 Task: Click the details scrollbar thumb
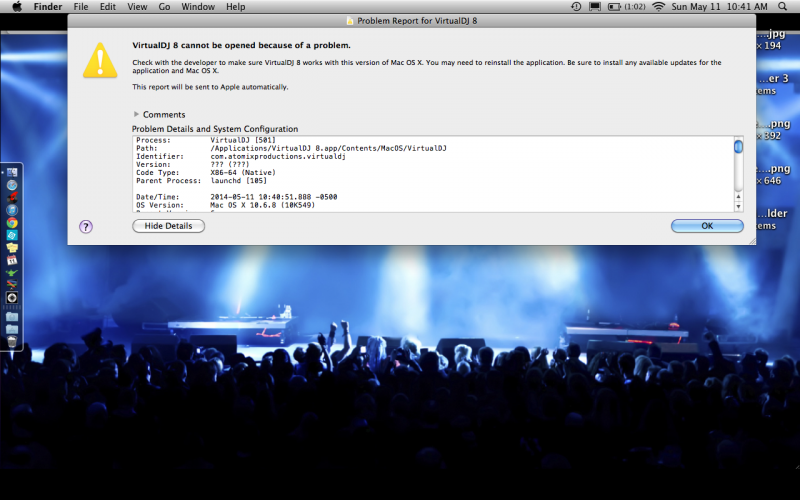738,146
